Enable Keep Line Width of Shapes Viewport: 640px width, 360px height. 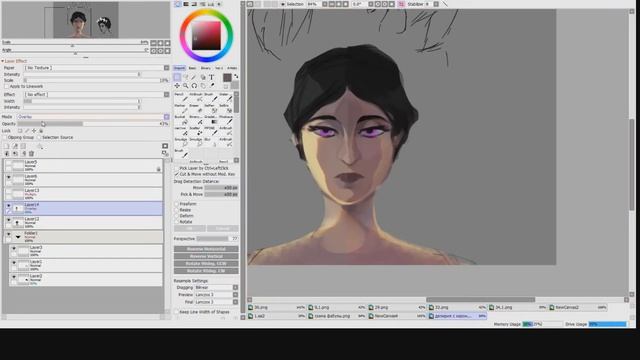[x=177, y=312]
